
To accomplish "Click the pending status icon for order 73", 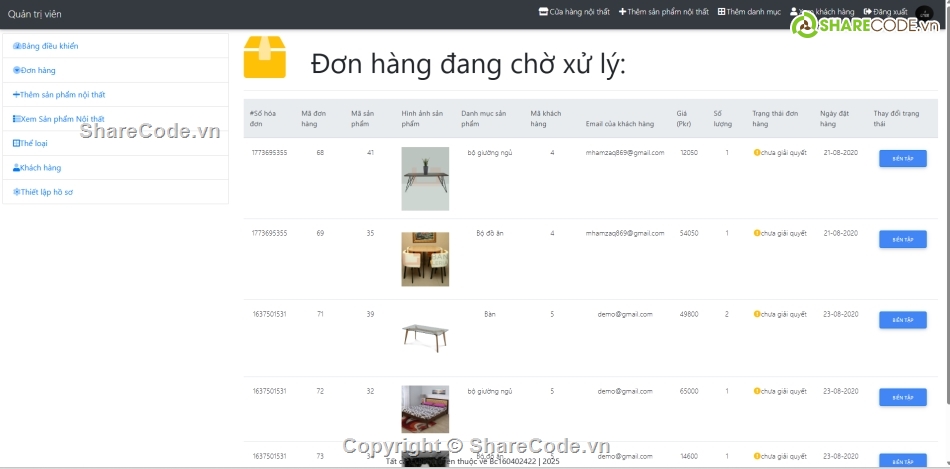I will [757, 456].
